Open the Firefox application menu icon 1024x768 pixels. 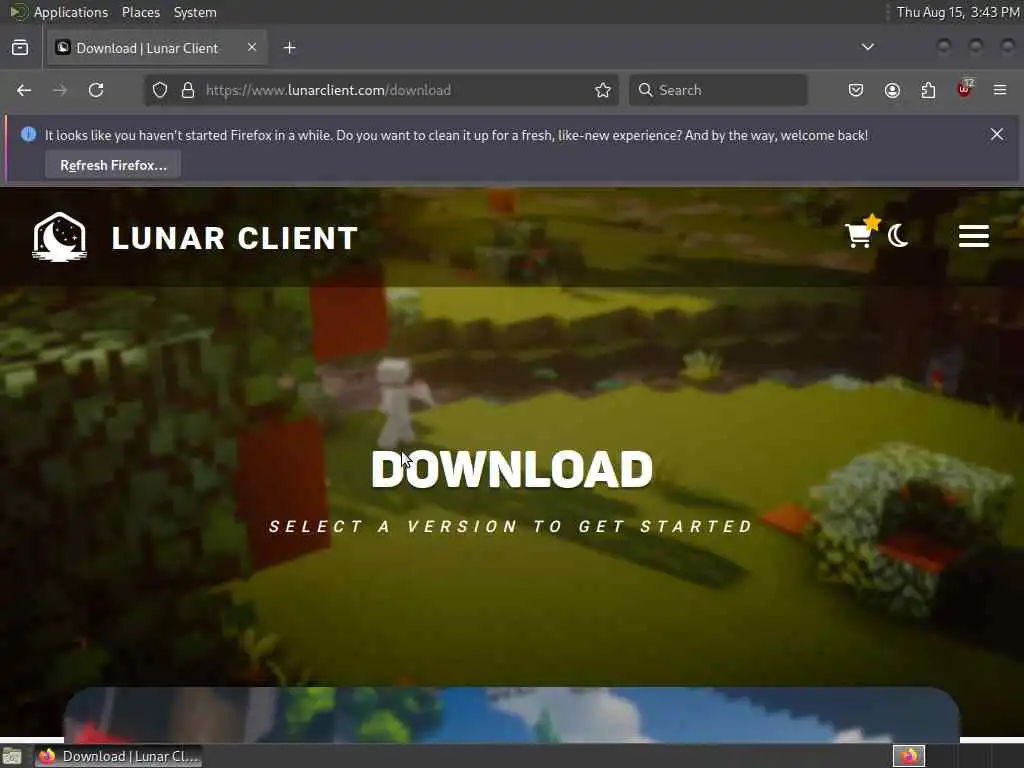(1000, 90)
